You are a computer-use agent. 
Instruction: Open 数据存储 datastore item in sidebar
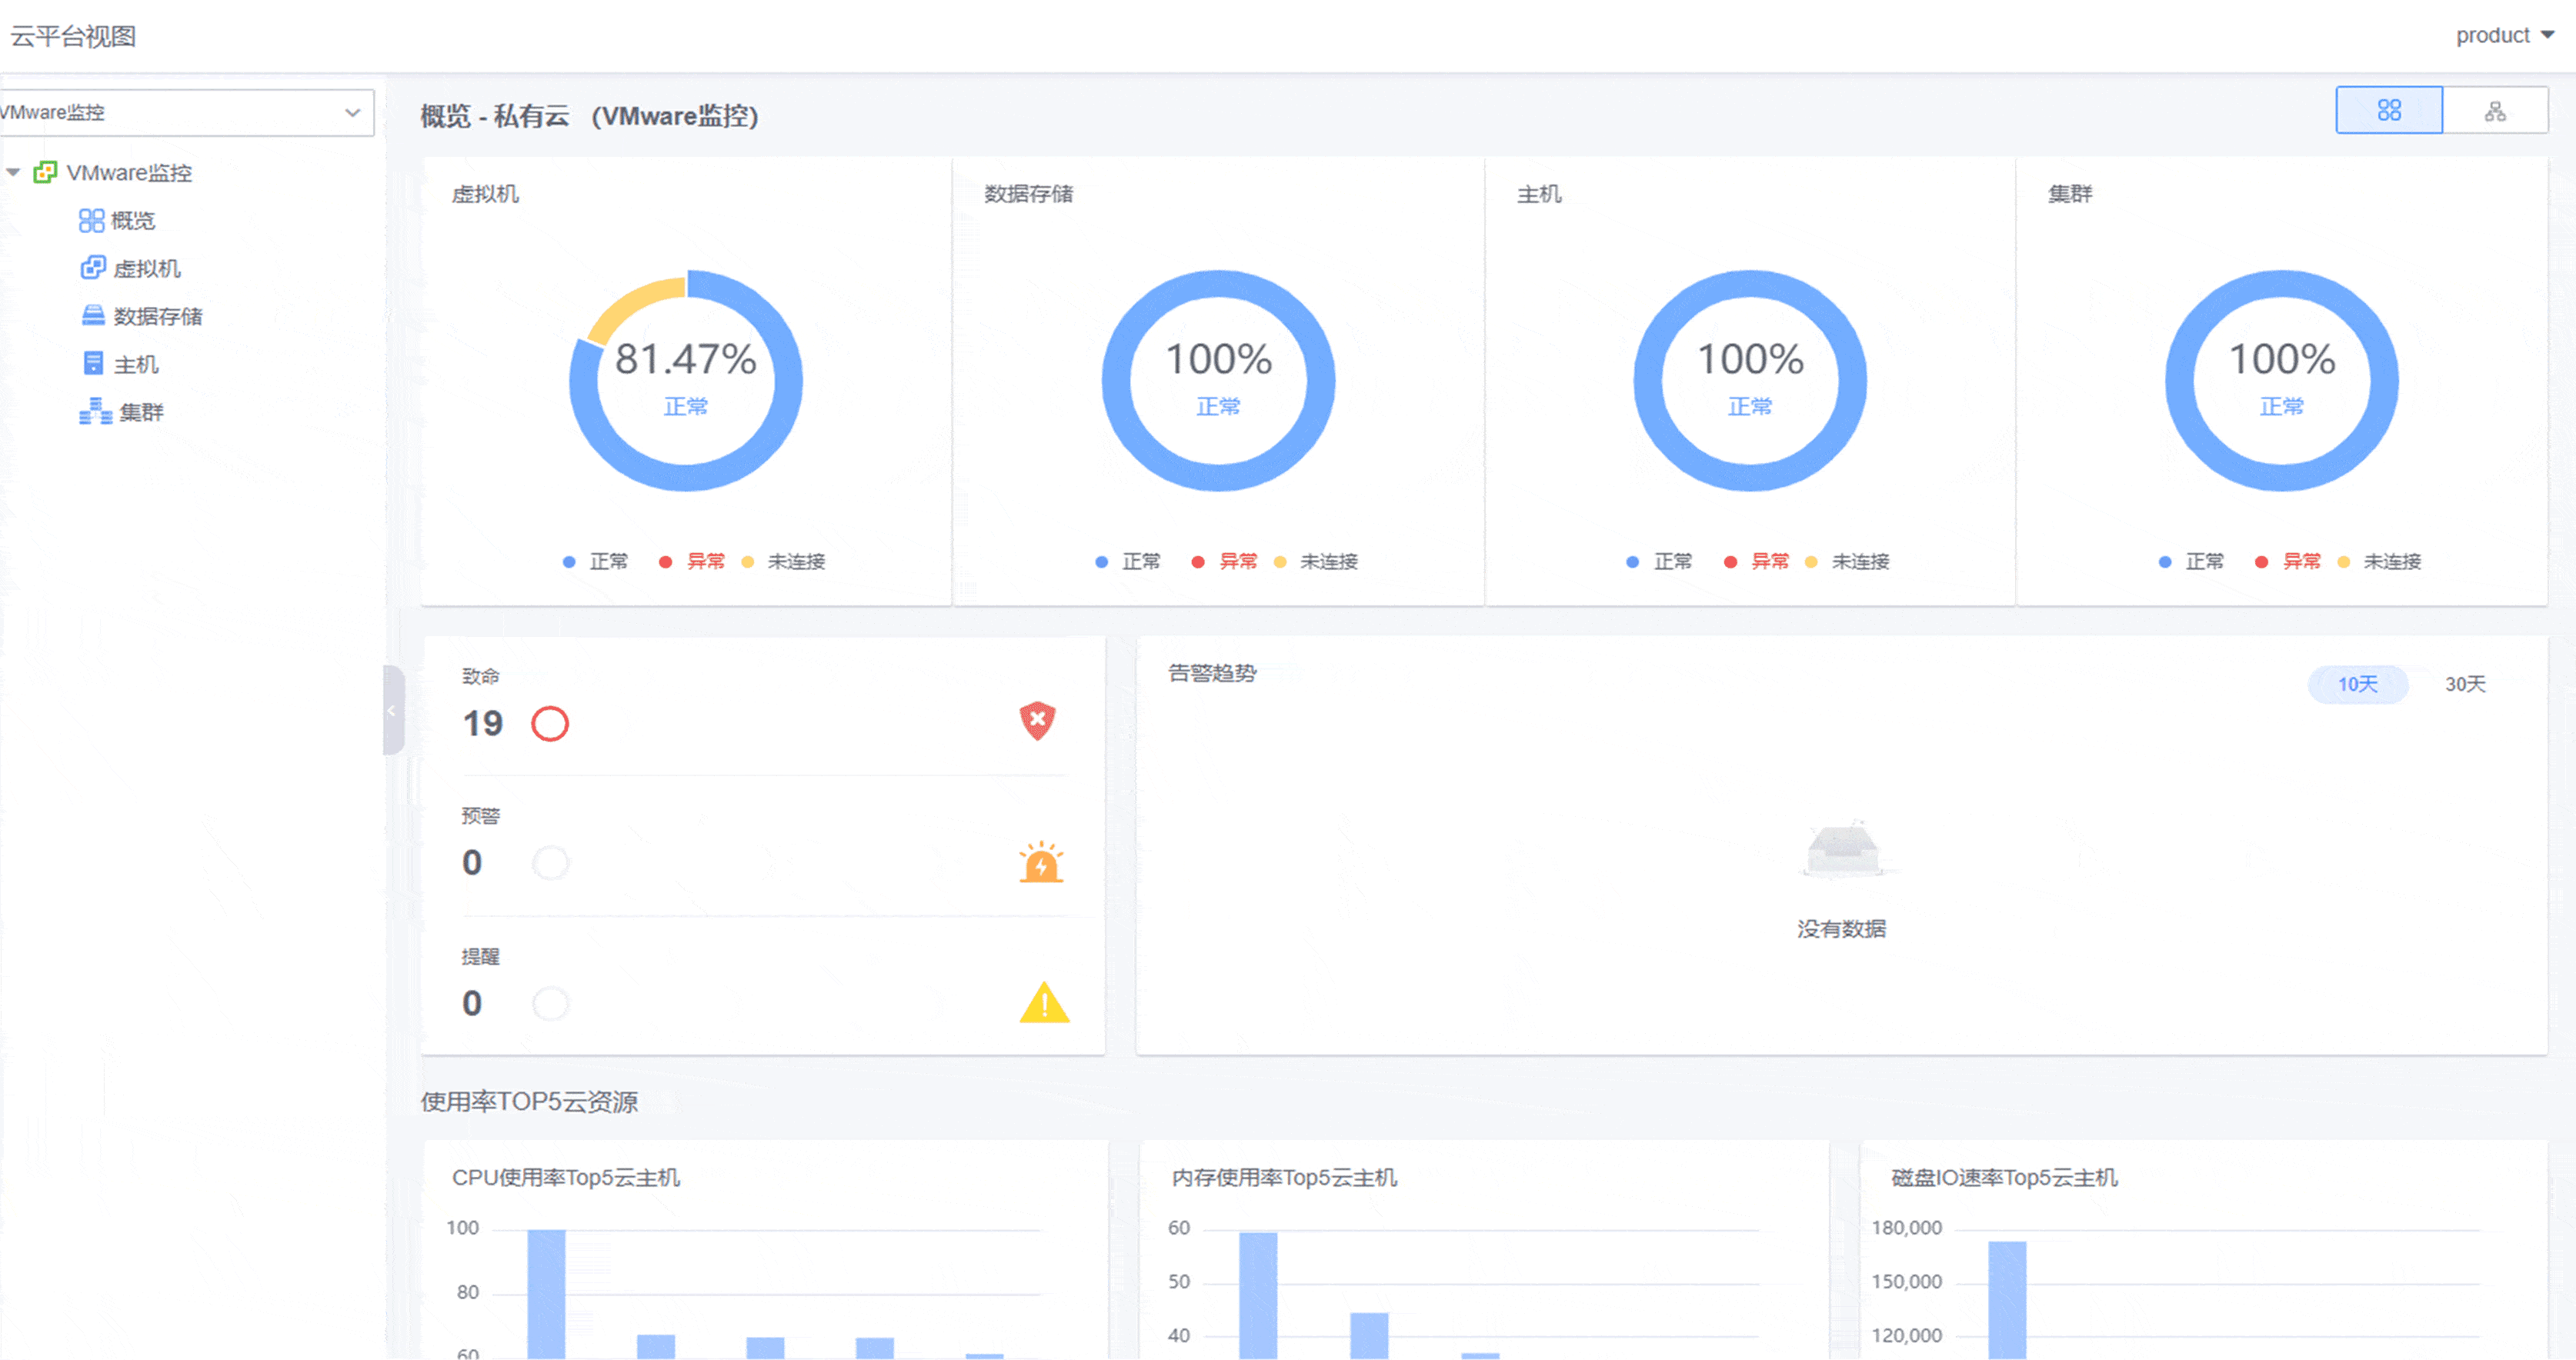[x=157, y=316]
